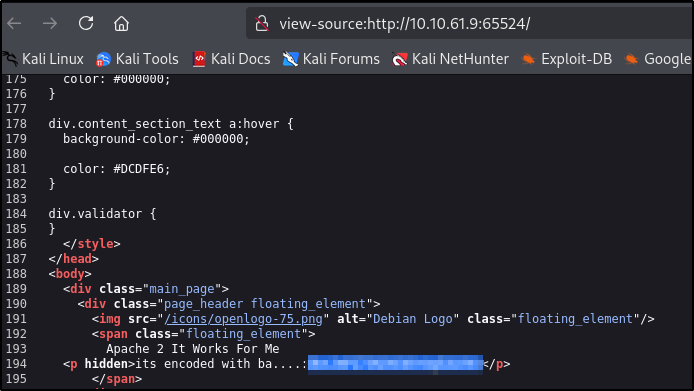Open the Exploit-DB bookmark
Screen dimensions: 694x391
(567, 59)
